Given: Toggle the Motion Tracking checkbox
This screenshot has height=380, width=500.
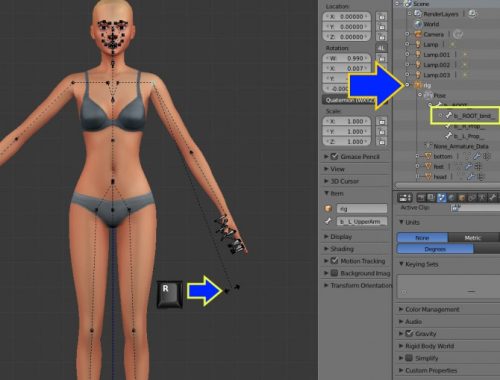Looking at the screenshot, I should (334, 261).
